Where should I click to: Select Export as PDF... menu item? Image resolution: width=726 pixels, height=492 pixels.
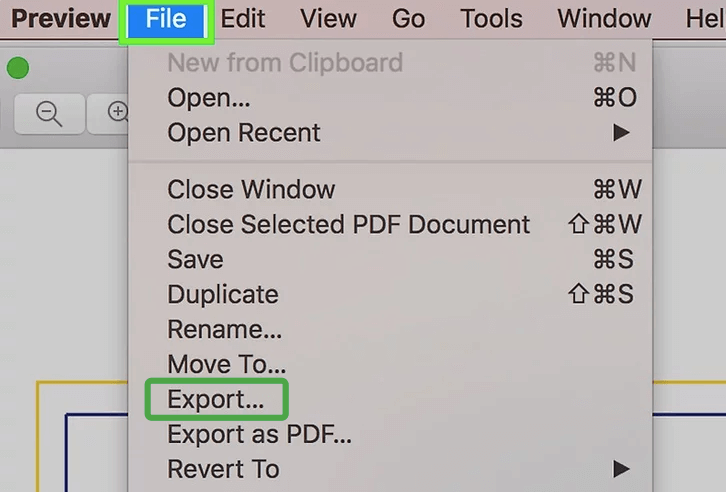coord(259,434)
